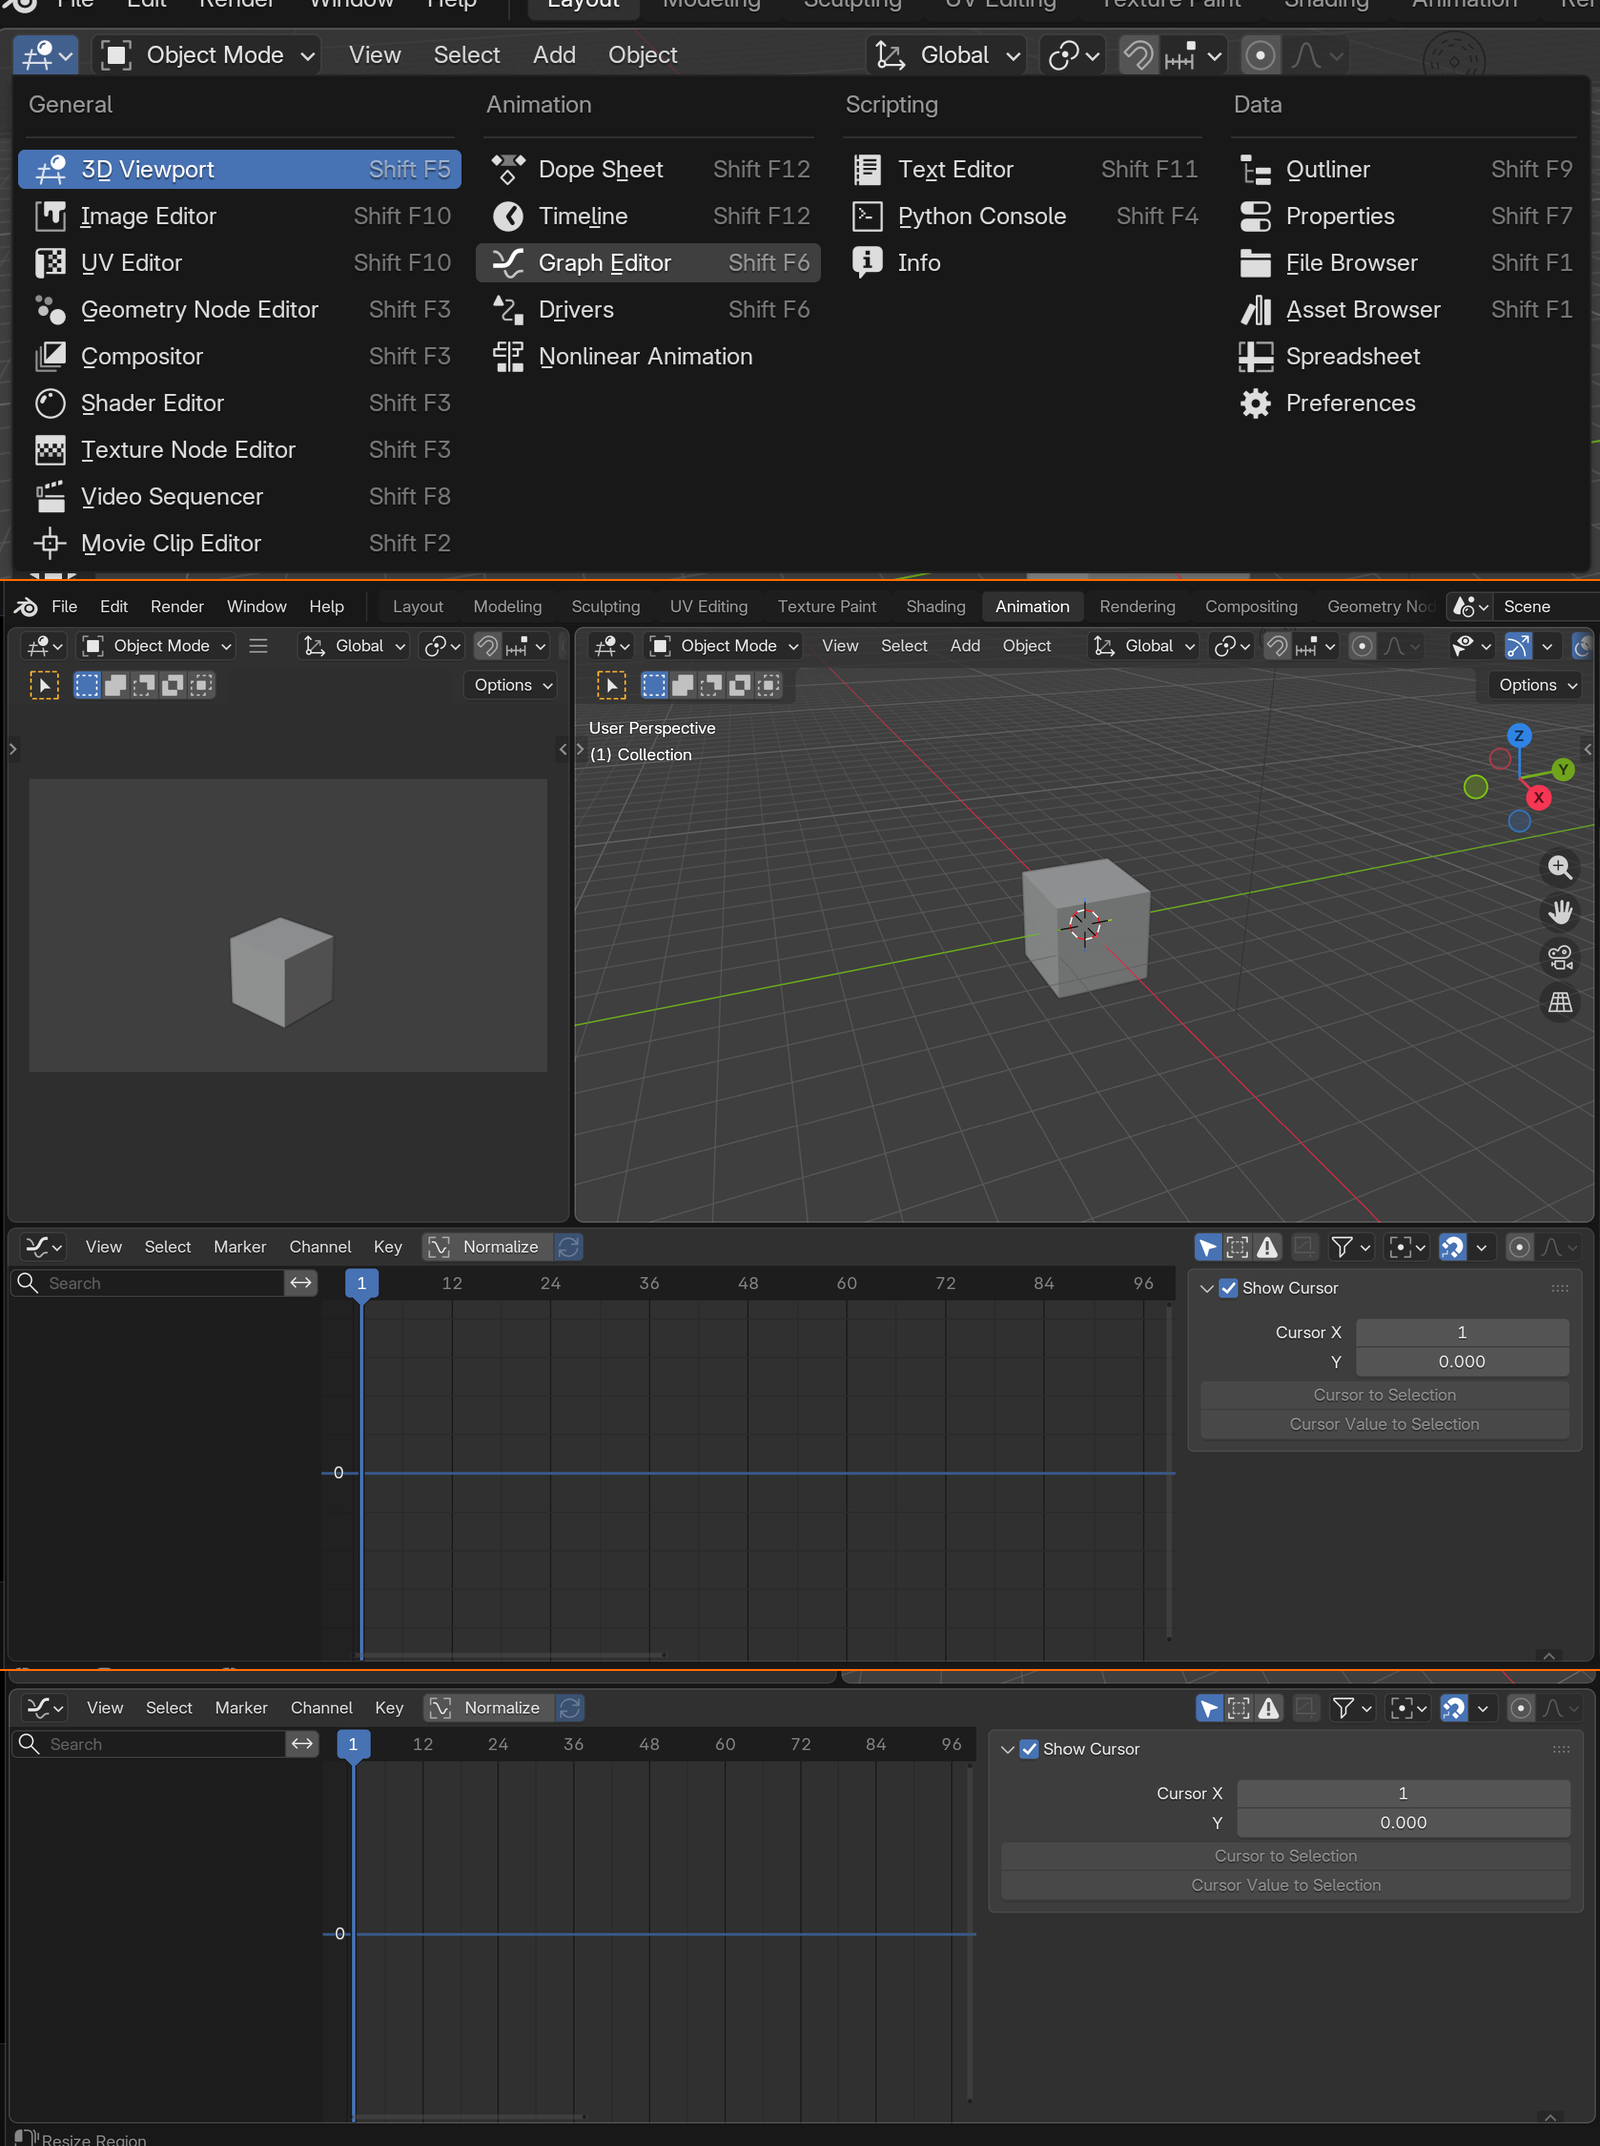Select 3D Viewport in the editor type menu
The height and width of the screenshot is (2146, 1600).
tap(239, 169)
